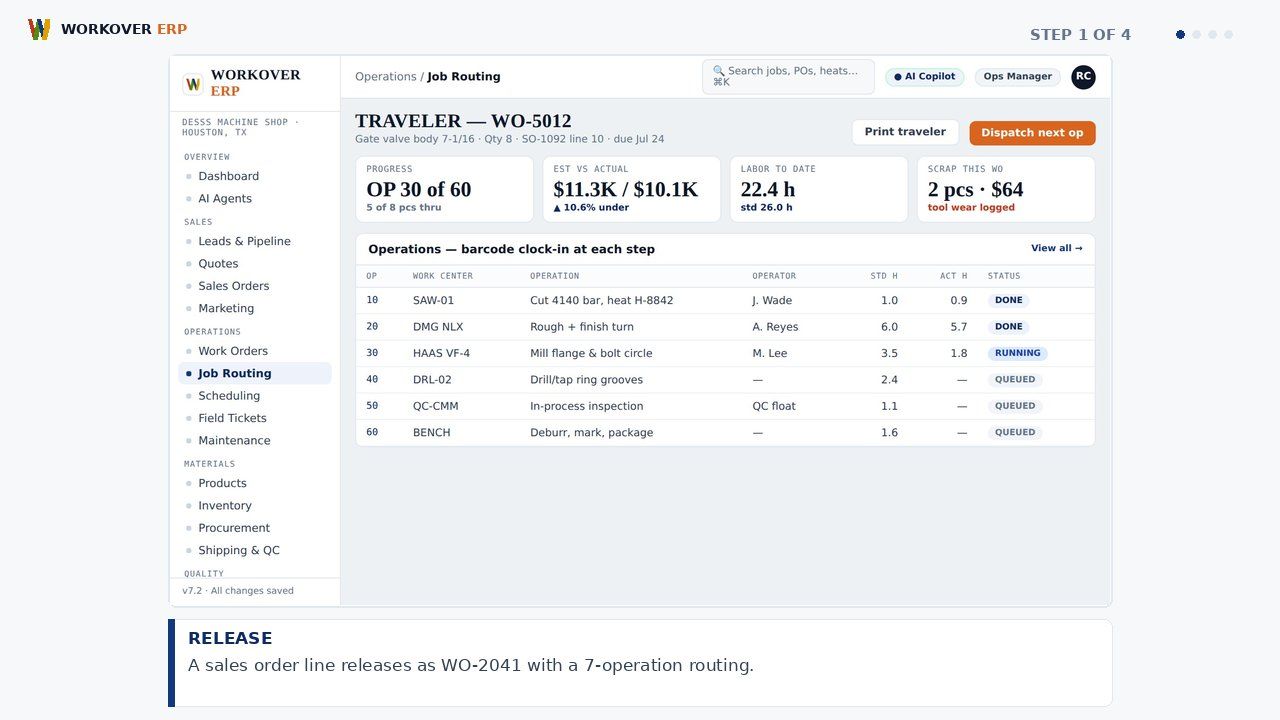Expand operations list with View all

coord(1056,248)
